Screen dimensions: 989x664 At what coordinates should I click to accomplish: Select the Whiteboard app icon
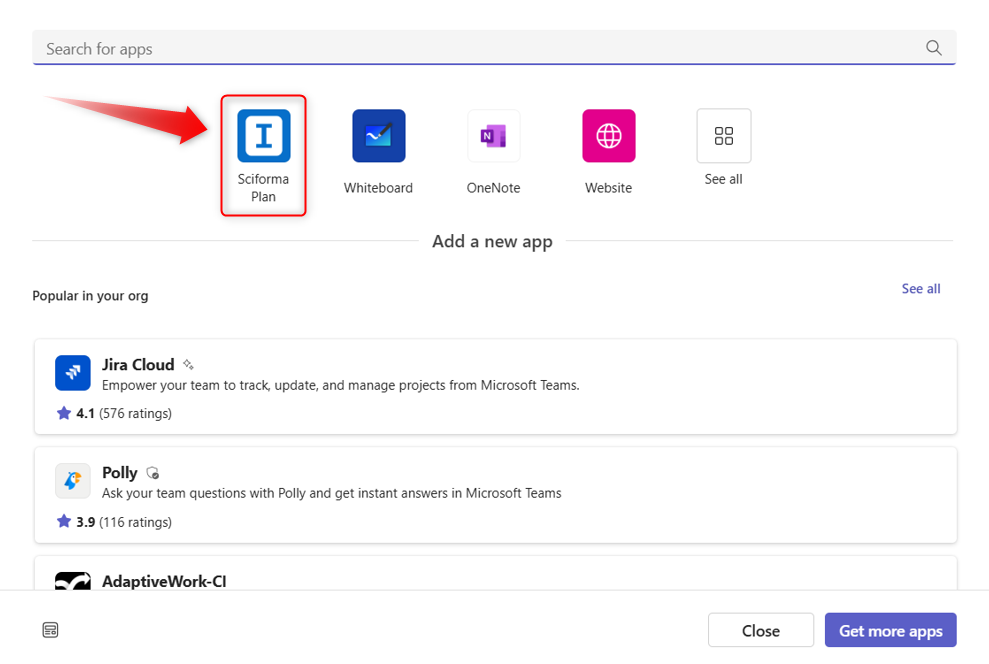[x=378, y=136]
